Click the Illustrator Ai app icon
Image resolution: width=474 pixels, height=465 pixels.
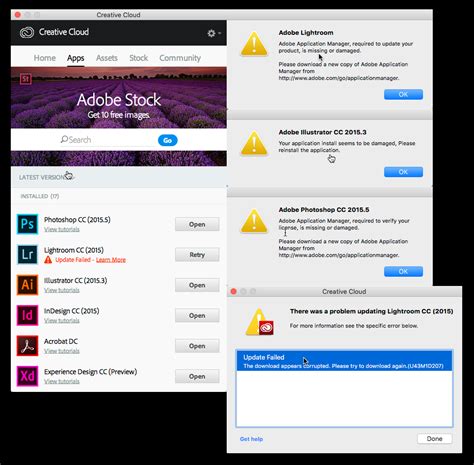click(x=27, y=285)
